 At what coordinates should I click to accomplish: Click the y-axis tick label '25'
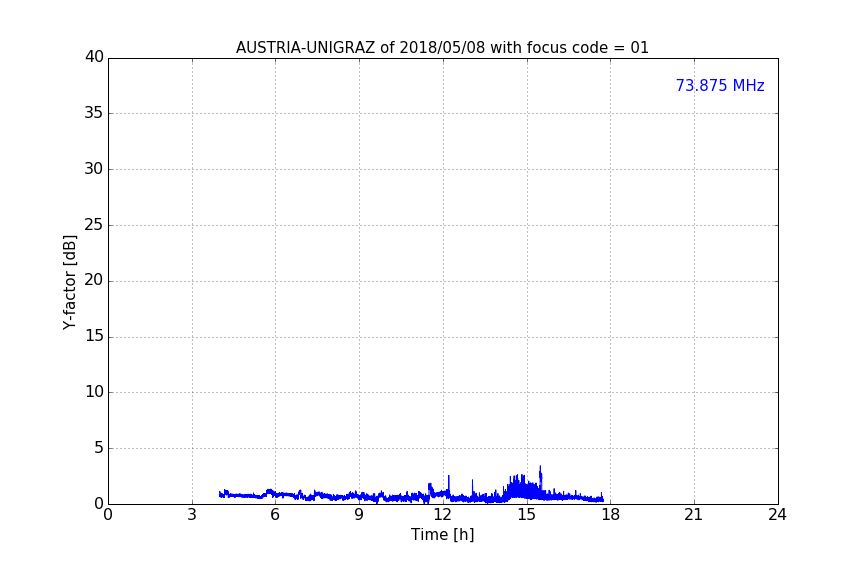(x=94, y=225)
